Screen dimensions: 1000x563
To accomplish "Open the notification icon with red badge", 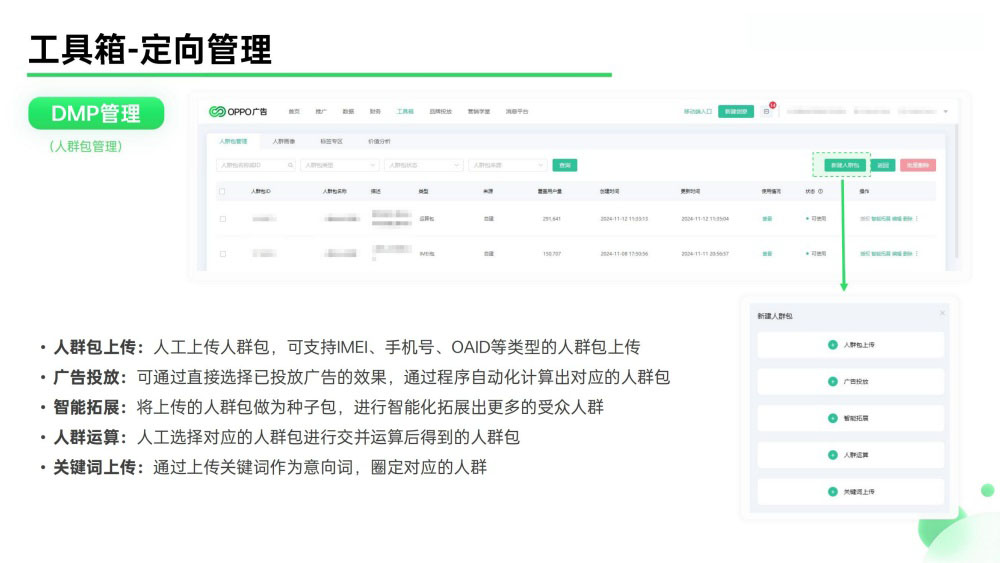I will click(767, 111).
